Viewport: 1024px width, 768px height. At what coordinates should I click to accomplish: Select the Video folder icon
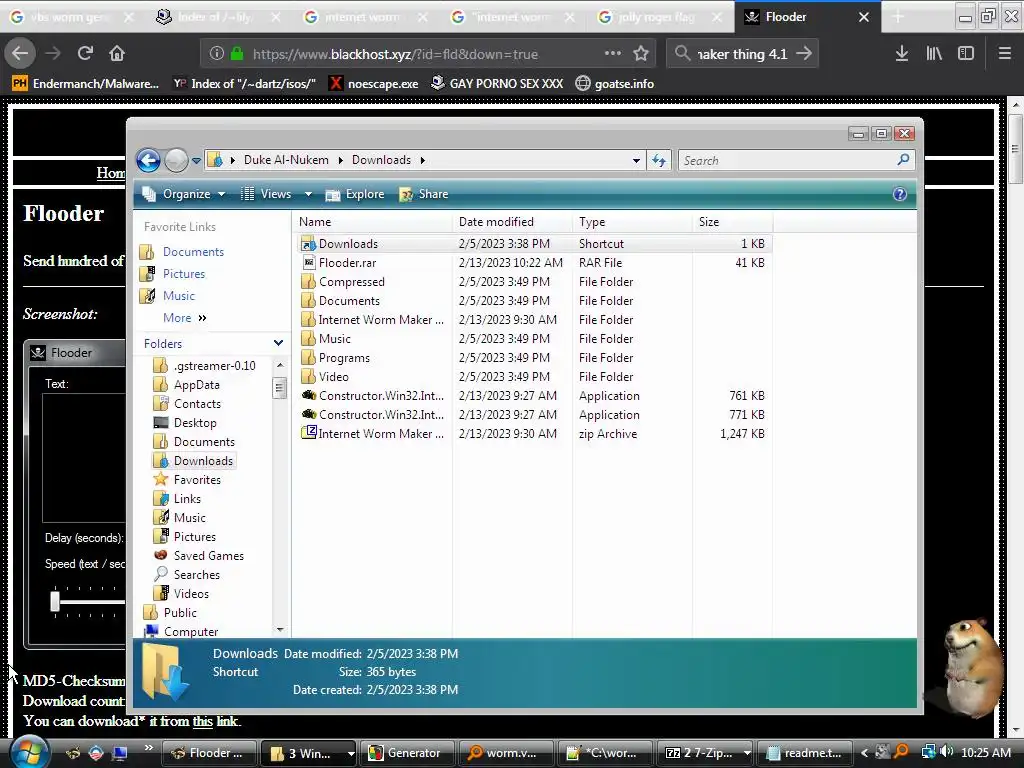point(308,377)
